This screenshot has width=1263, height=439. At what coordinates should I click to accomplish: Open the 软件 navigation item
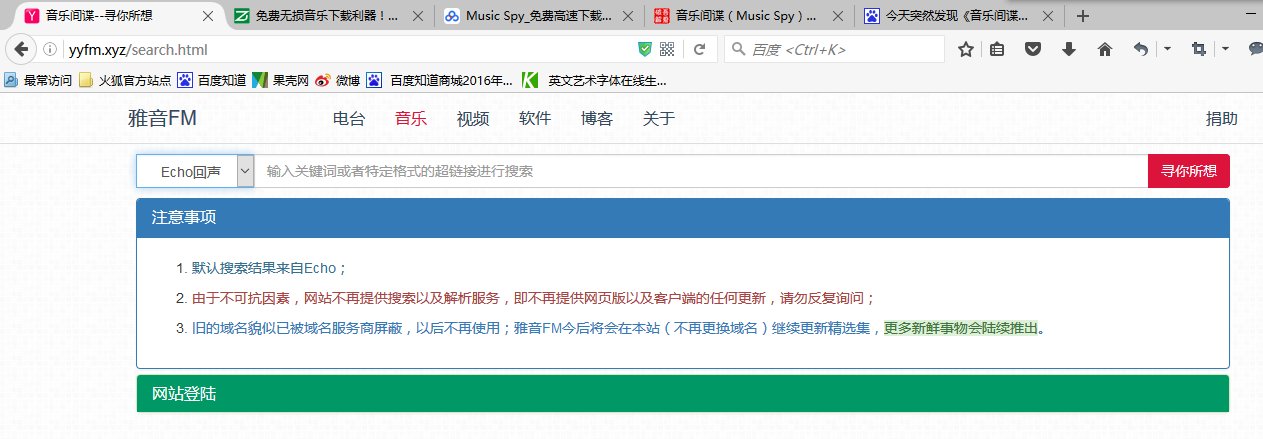535,119
